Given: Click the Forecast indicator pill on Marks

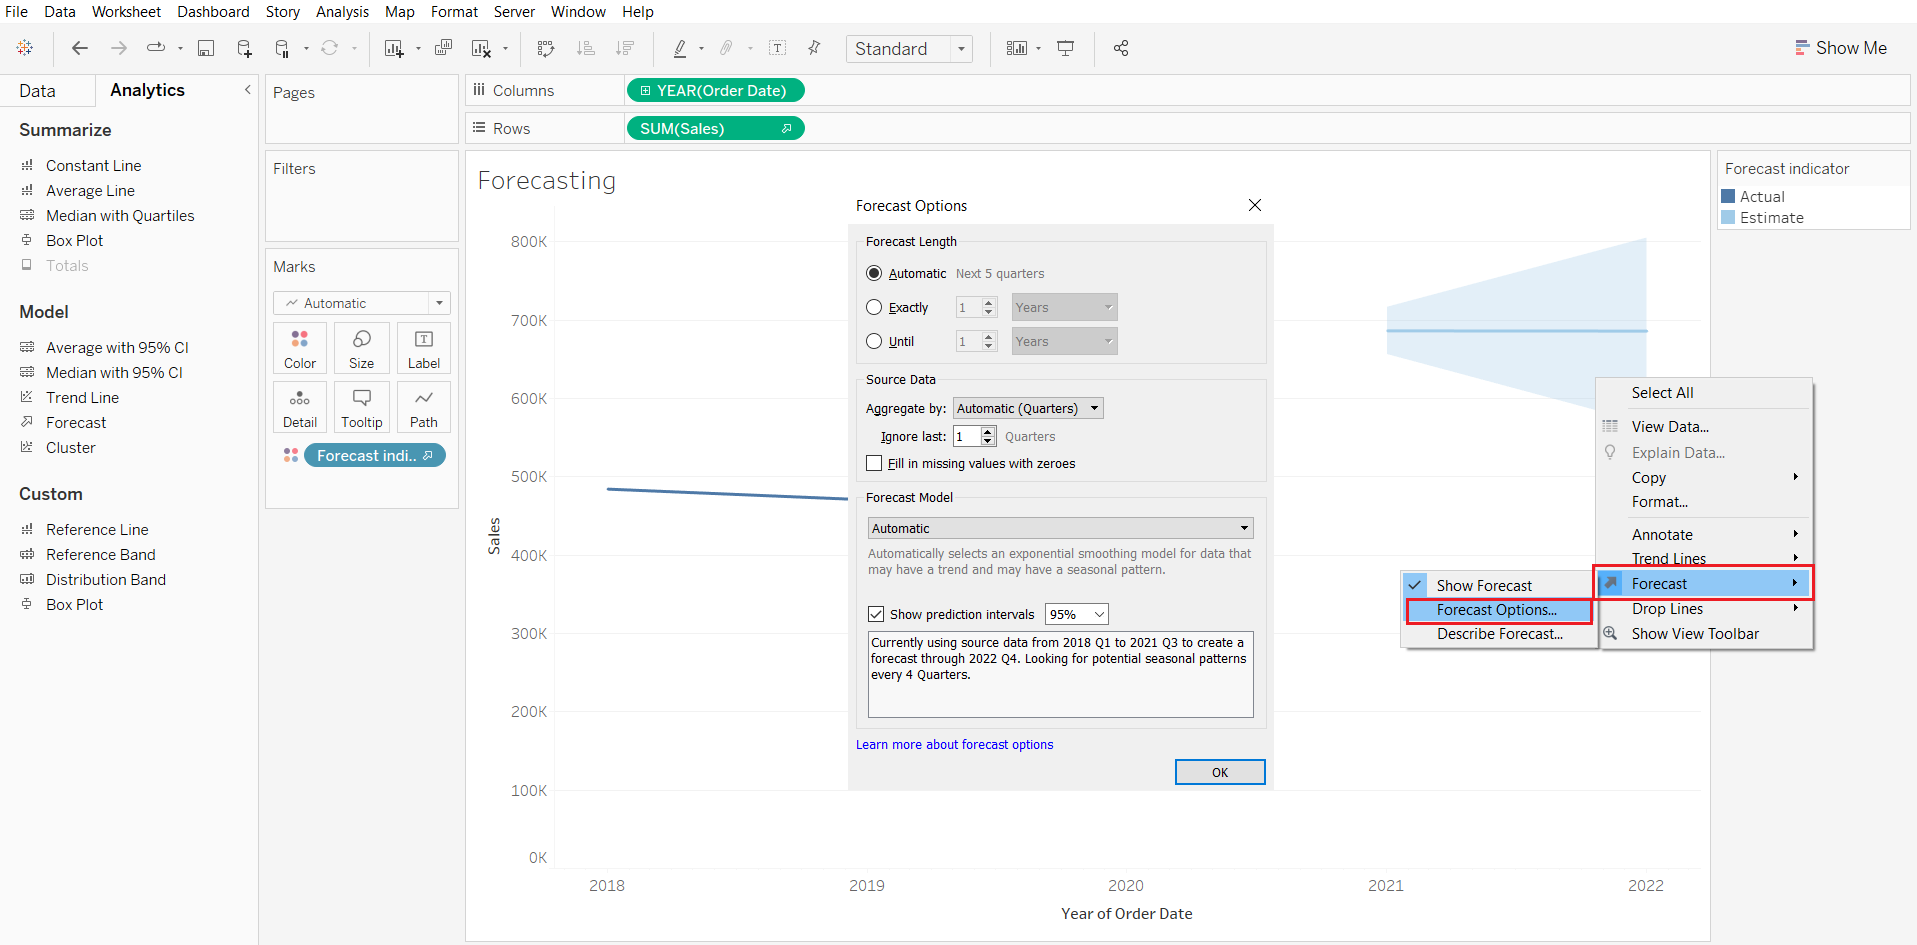Looking at the screenshot, I should (374, 455).
